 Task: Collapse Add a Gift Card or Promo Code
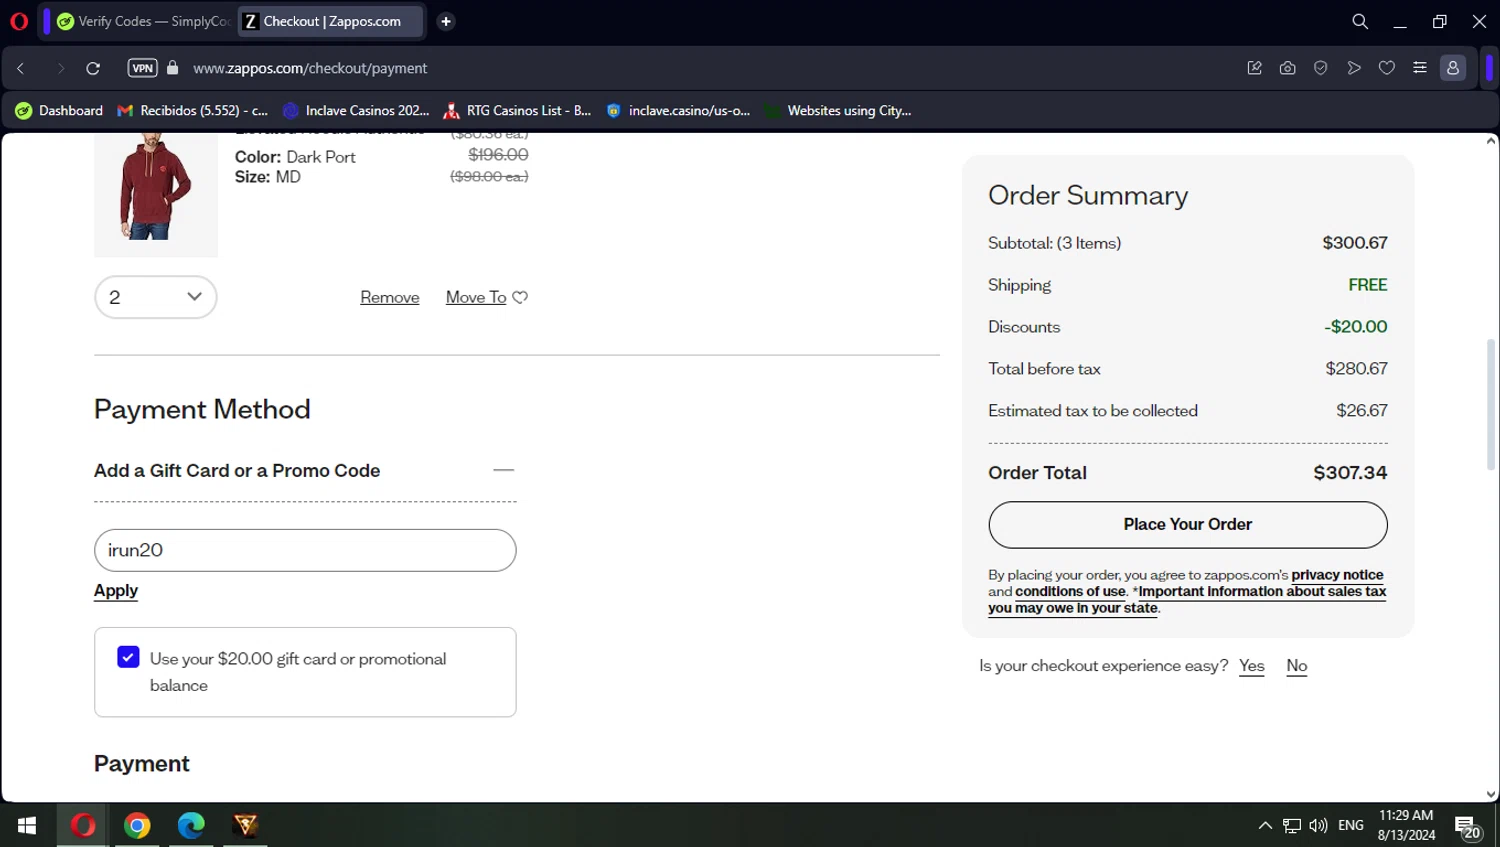(503, 470)
